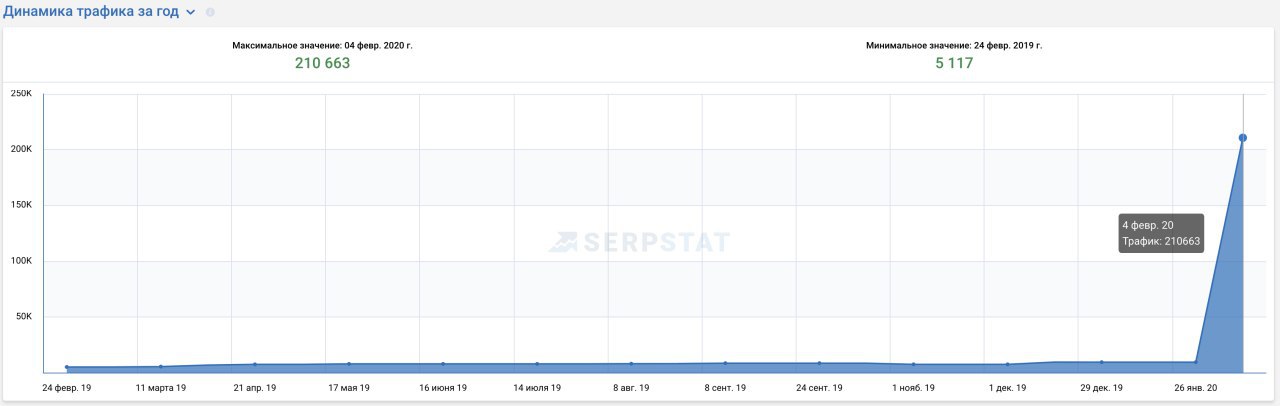Click the "17 мая 19" x-axis label
The width and height of the screenshot is (1280, 406).
pos(349,387)
